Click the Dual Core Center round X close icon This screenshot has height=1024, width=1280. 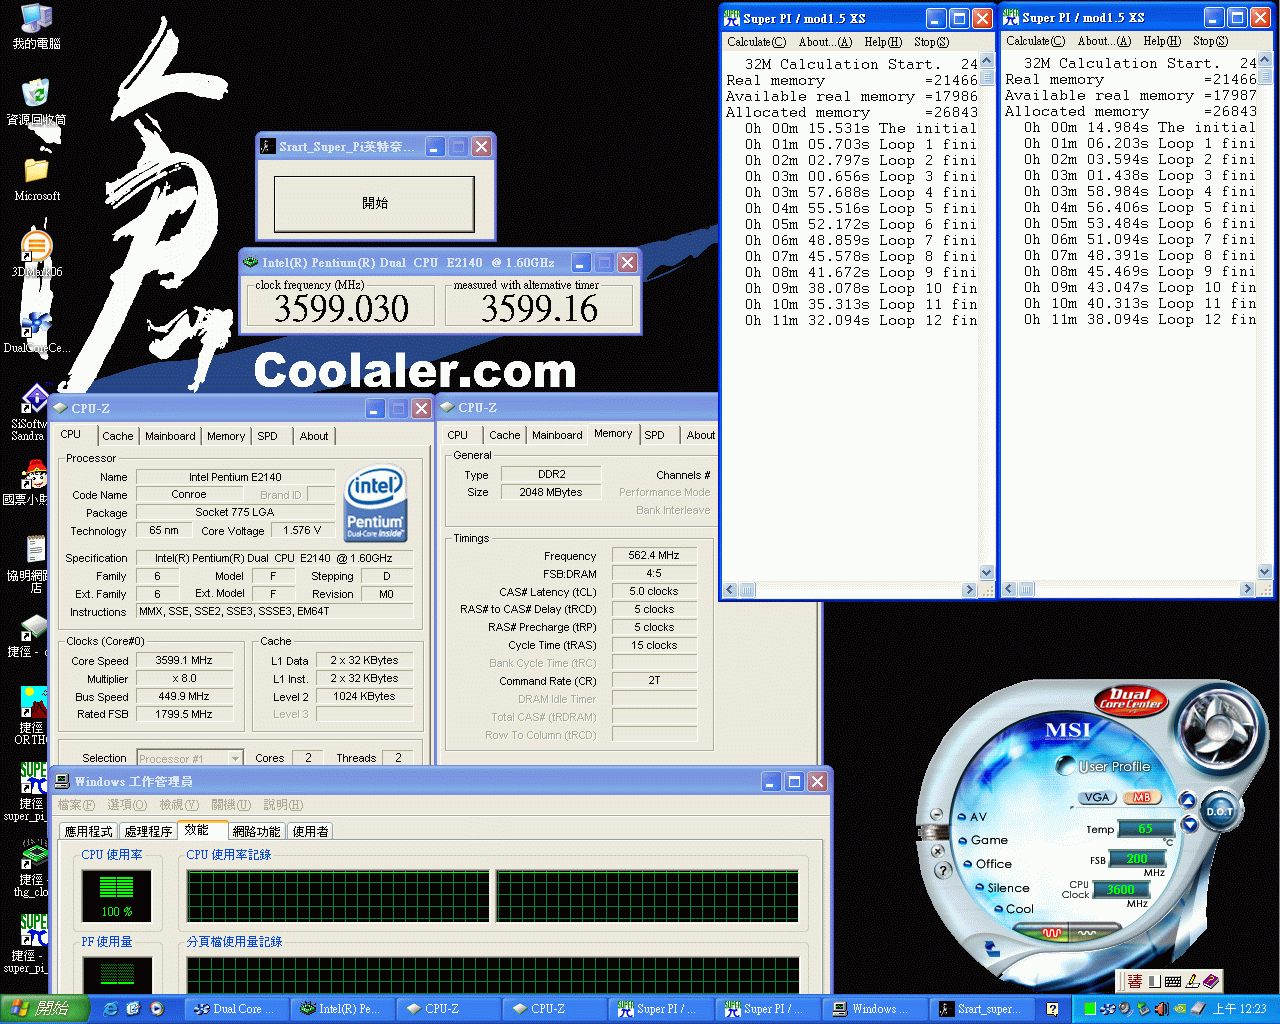[938, 851]
